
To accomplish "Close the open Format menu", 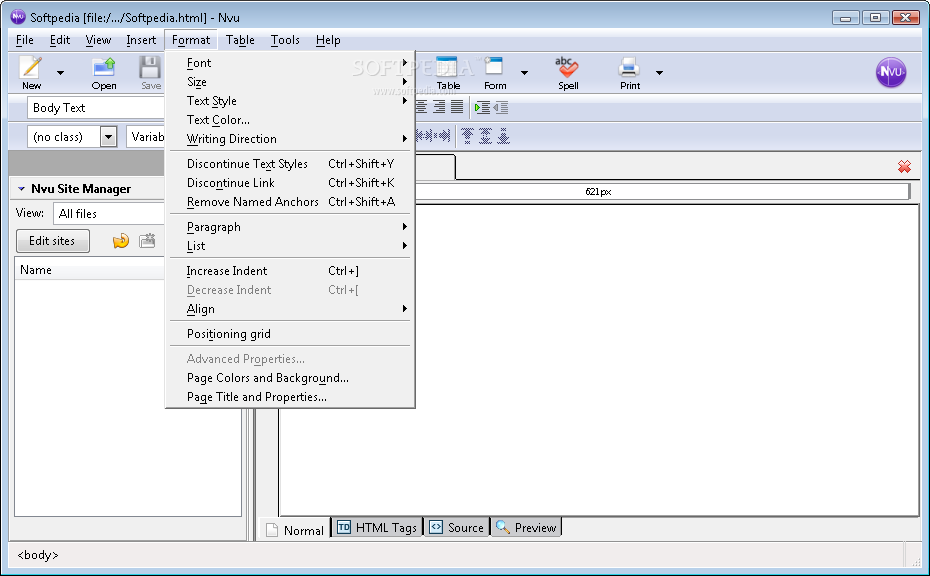I will (x=191, y=40).
